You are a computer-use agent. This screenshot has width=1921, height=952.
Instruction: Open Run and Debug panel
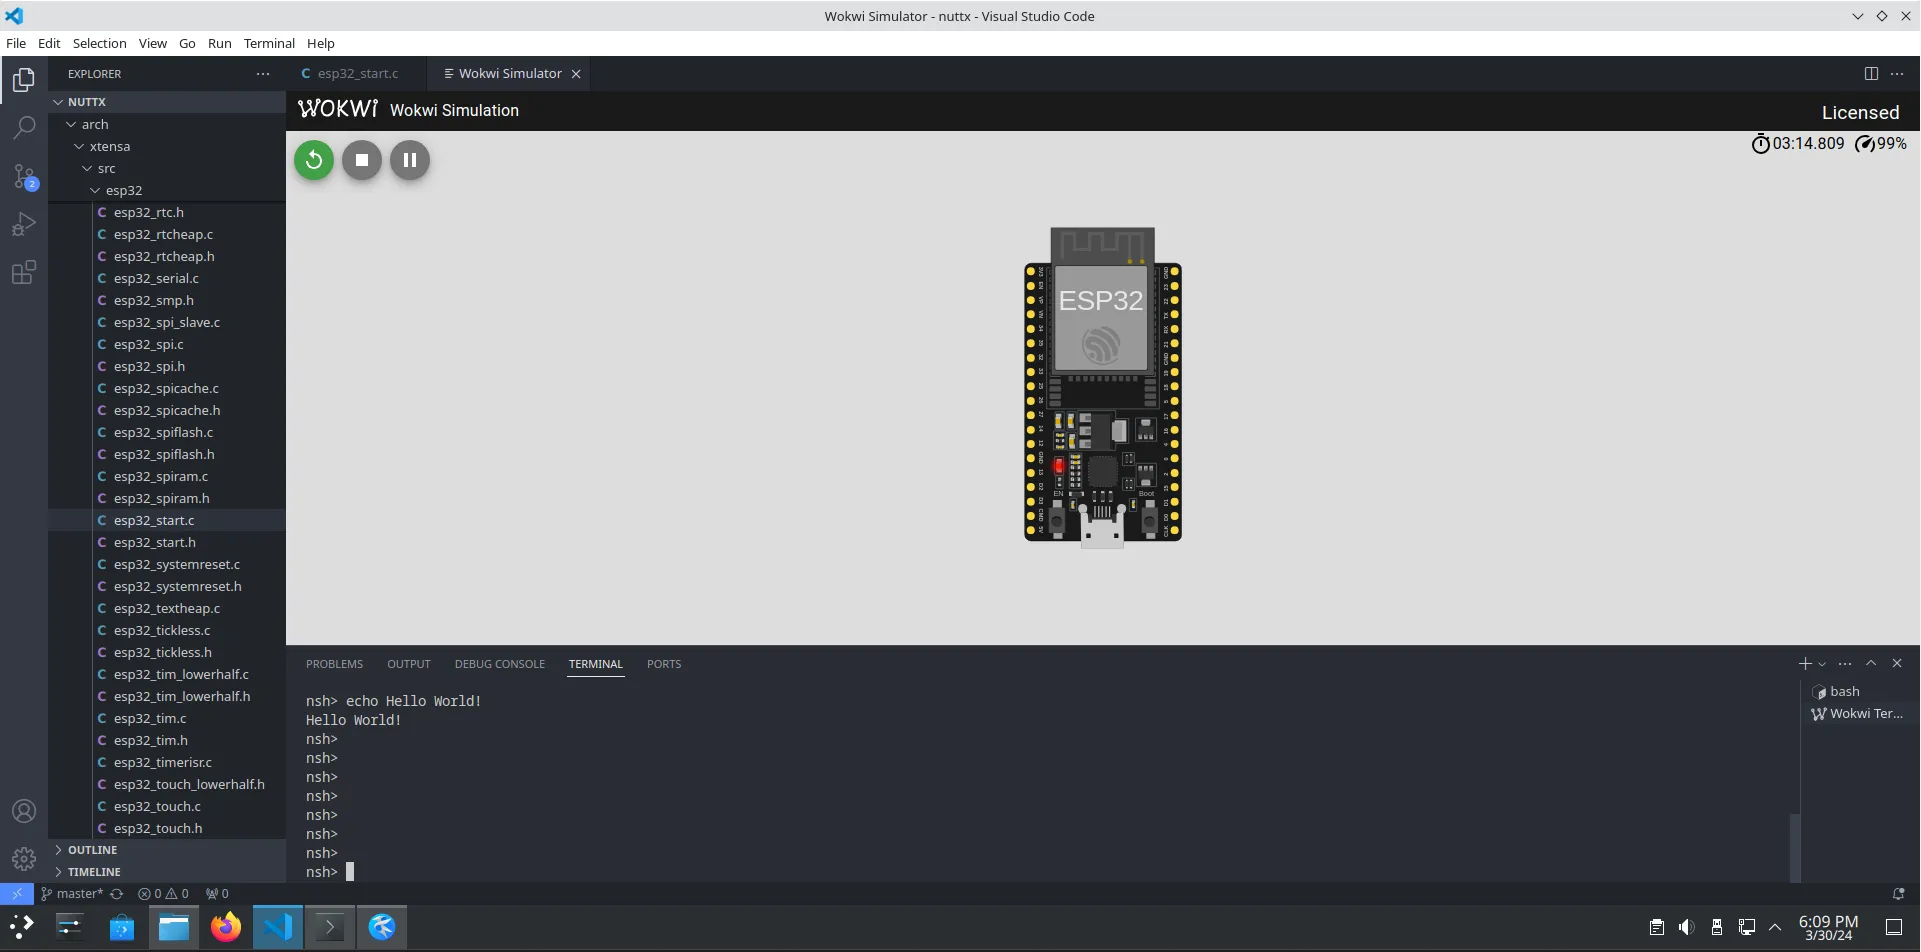(24, 224)
